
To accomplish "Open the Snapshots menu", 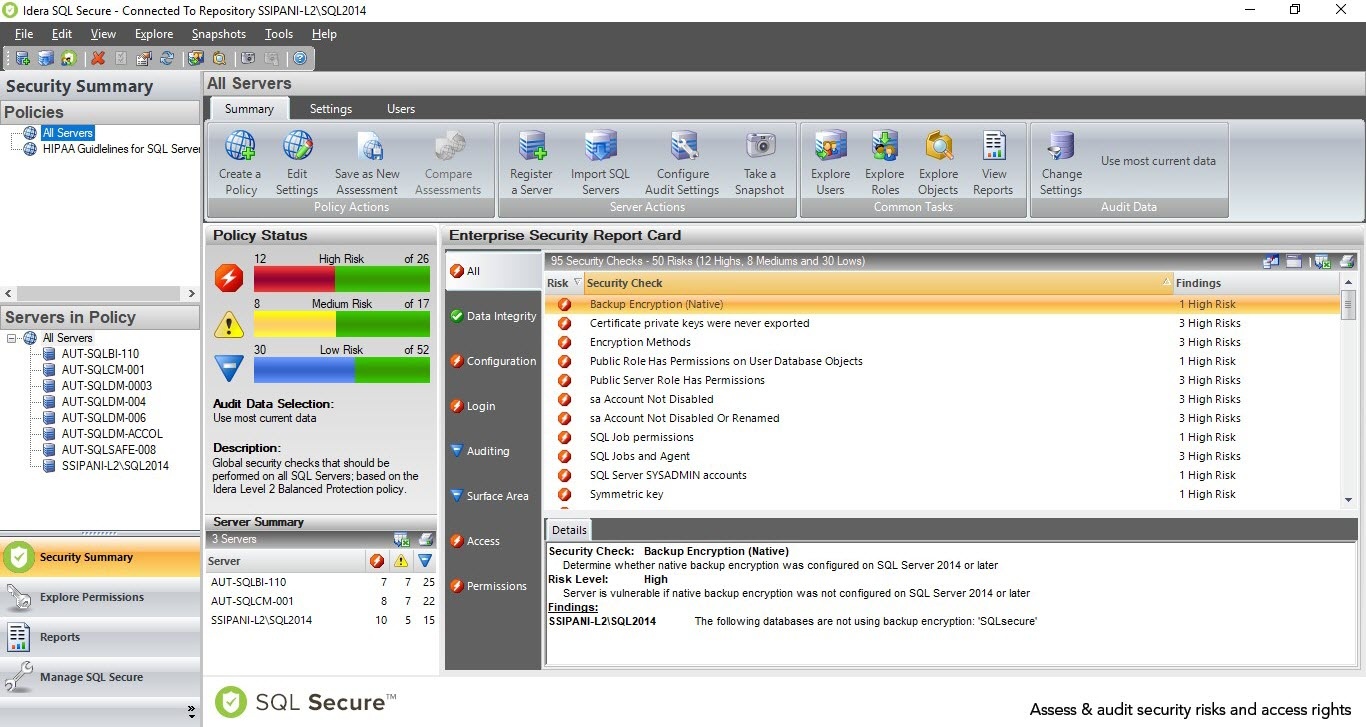I will coord(221,34).
